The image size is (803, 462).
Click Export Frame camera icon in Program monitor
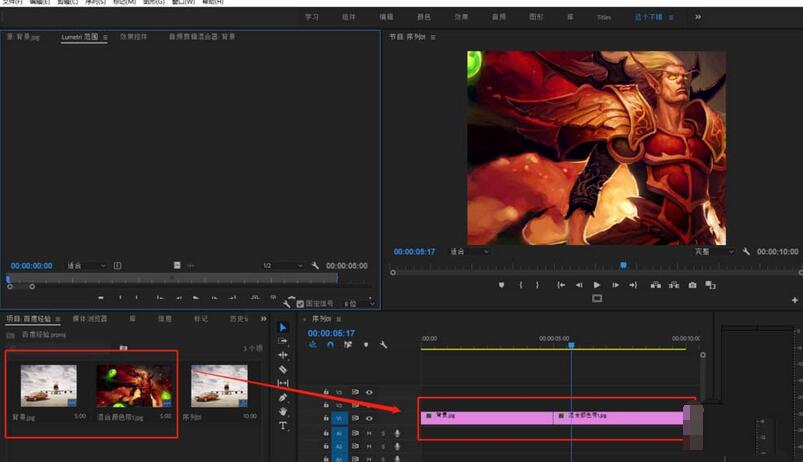pyautogui.click(x=692, y=285)
